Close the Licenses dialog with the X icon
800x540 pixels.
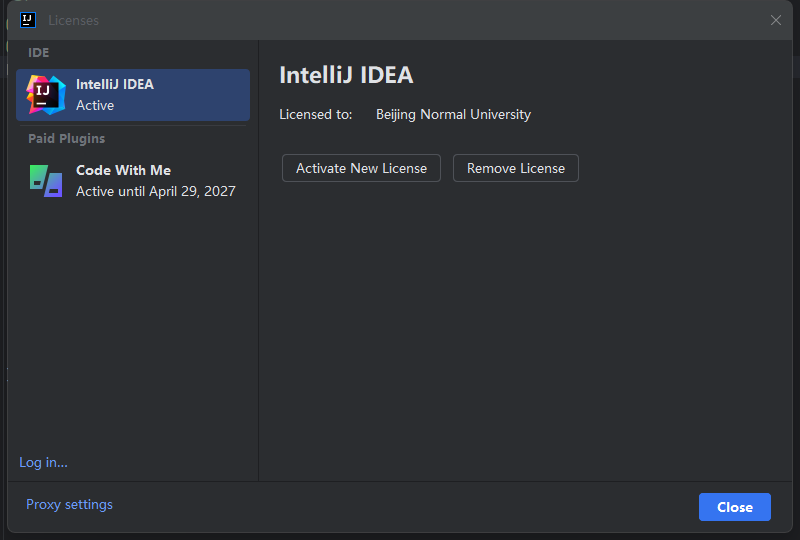(776, 20)
